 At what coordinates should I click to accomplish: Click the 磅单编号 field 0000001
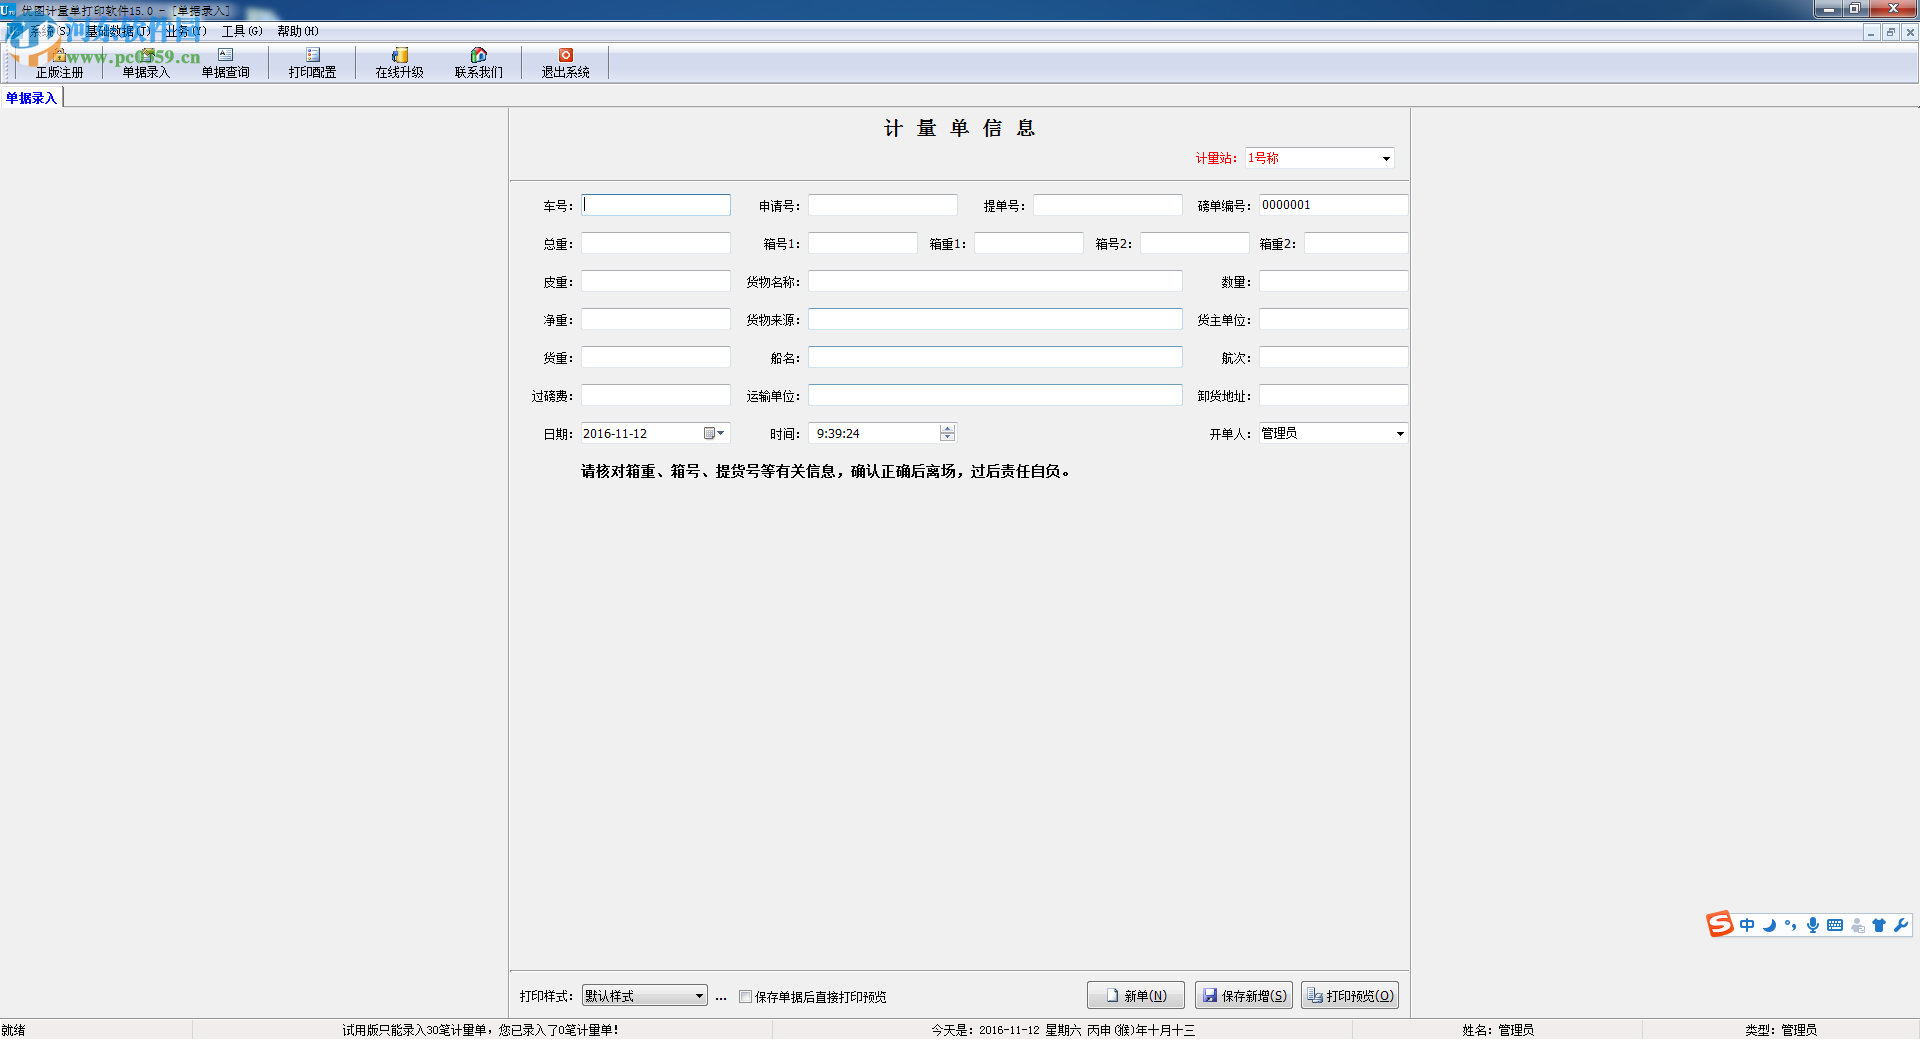1334,205
